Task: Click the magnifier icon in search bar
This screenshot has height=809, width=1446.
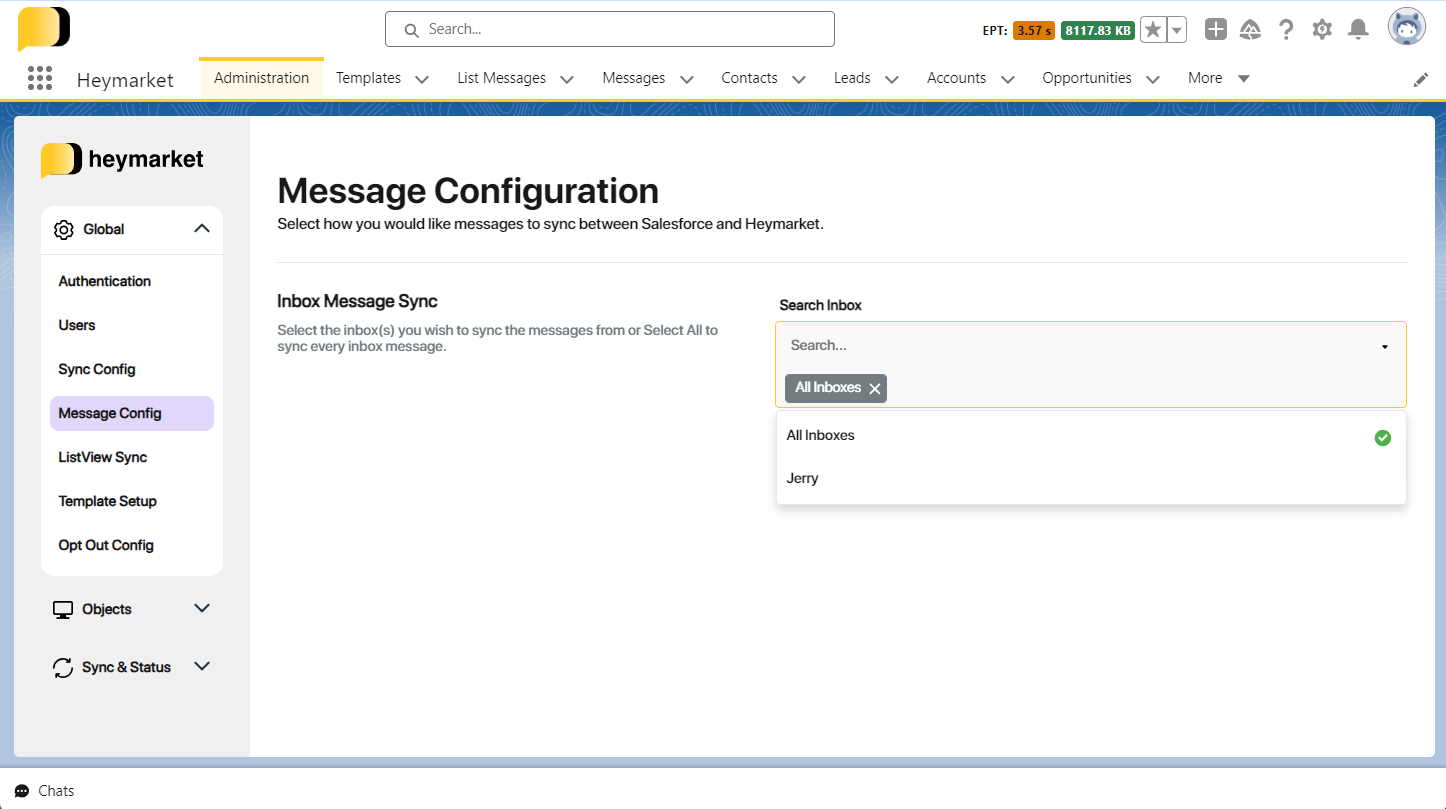Action: tap(411, 31)
